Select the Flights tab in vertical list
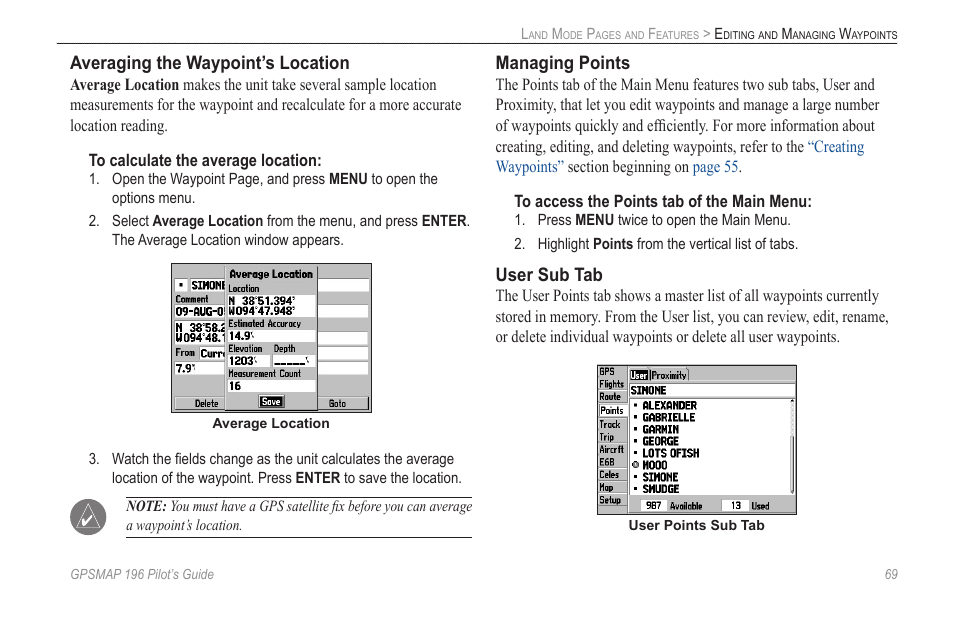Screen dimensions: 954x618 tap(611, 384)
